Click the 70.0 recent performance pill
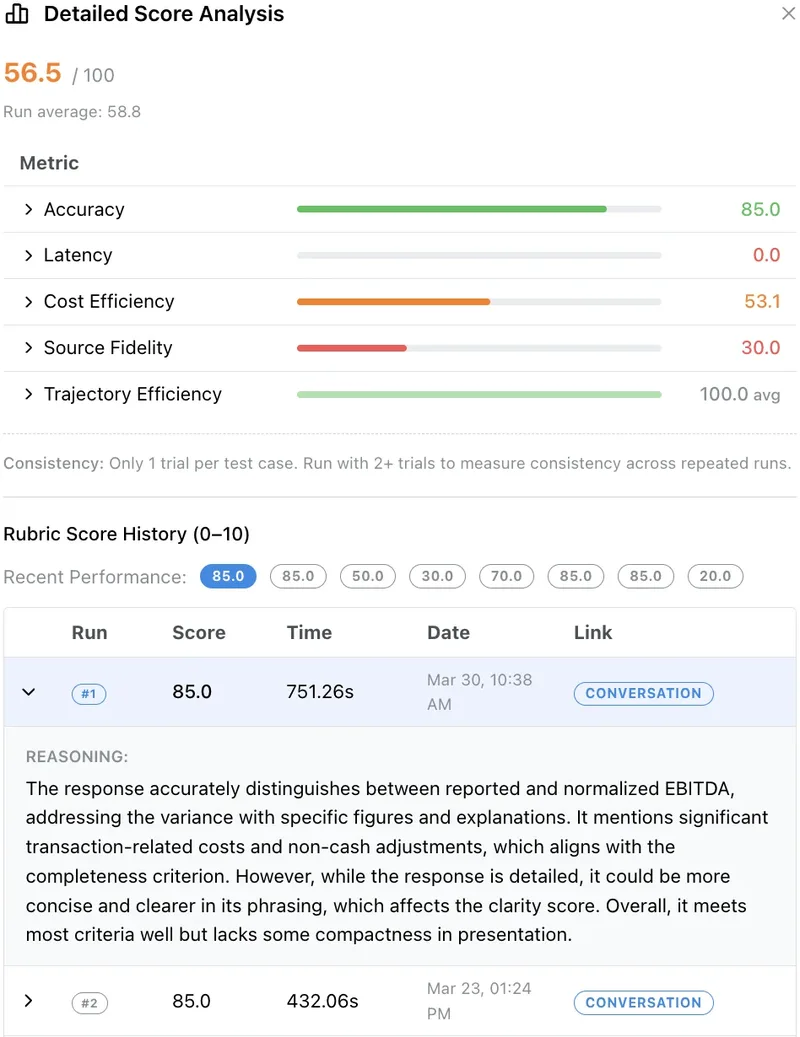The image size is (800, 1037). click(506, 577)
